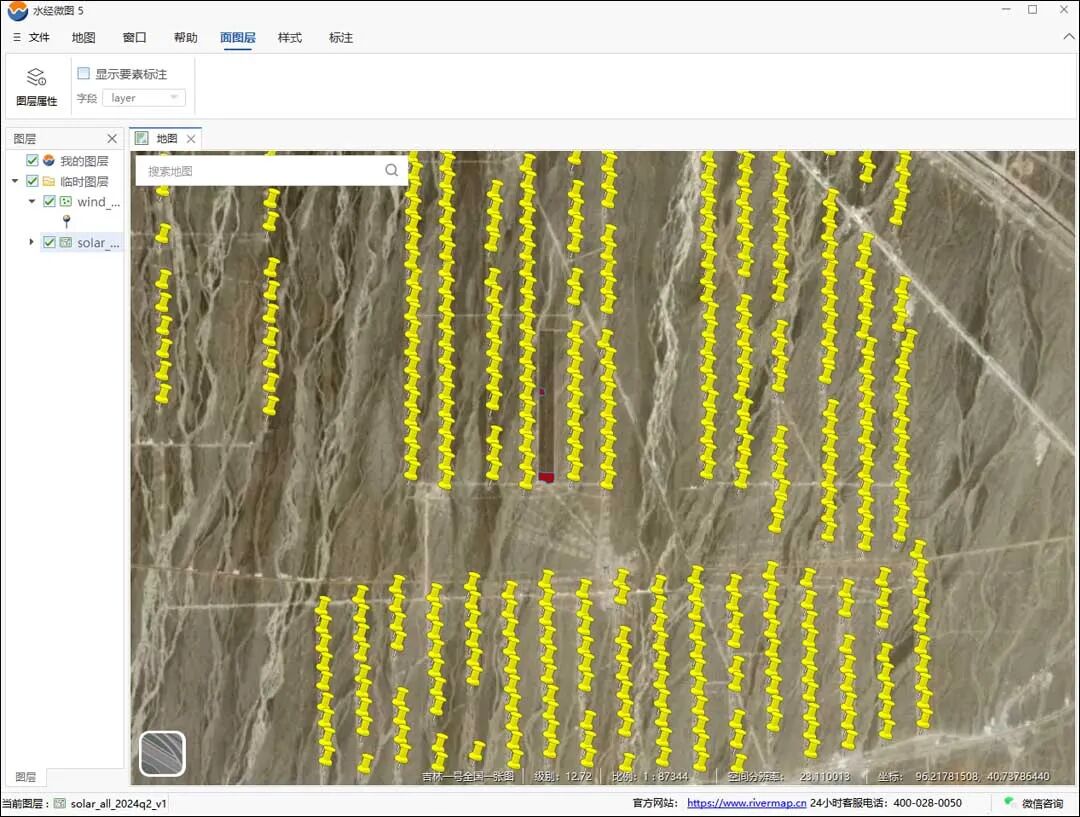1080x817 pixels.
Task: Click the 比例 1:87344 scale readout
Action: (650, 776)
